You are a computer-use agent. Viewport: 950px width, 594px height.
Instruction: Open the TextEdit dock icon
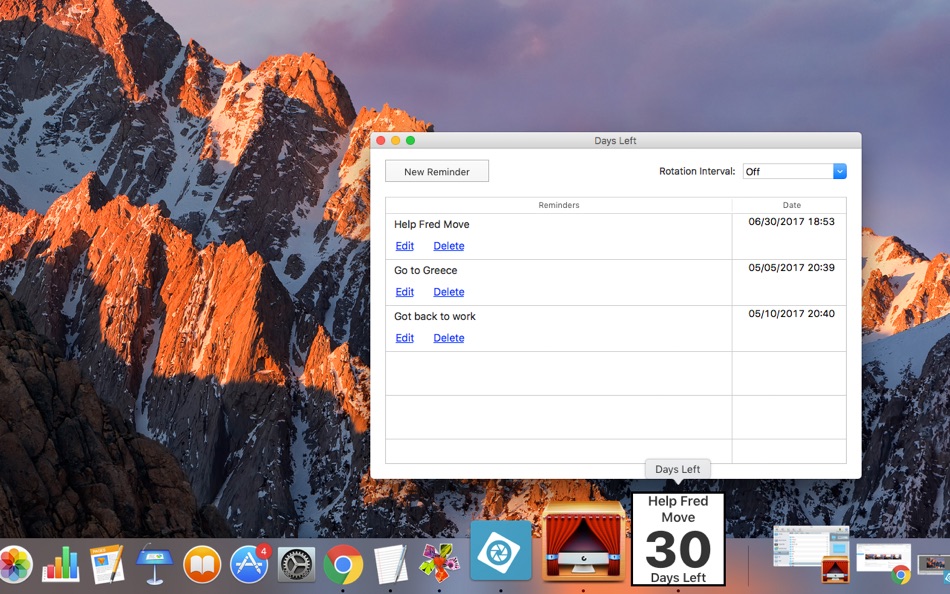click(x=390, y=564)
